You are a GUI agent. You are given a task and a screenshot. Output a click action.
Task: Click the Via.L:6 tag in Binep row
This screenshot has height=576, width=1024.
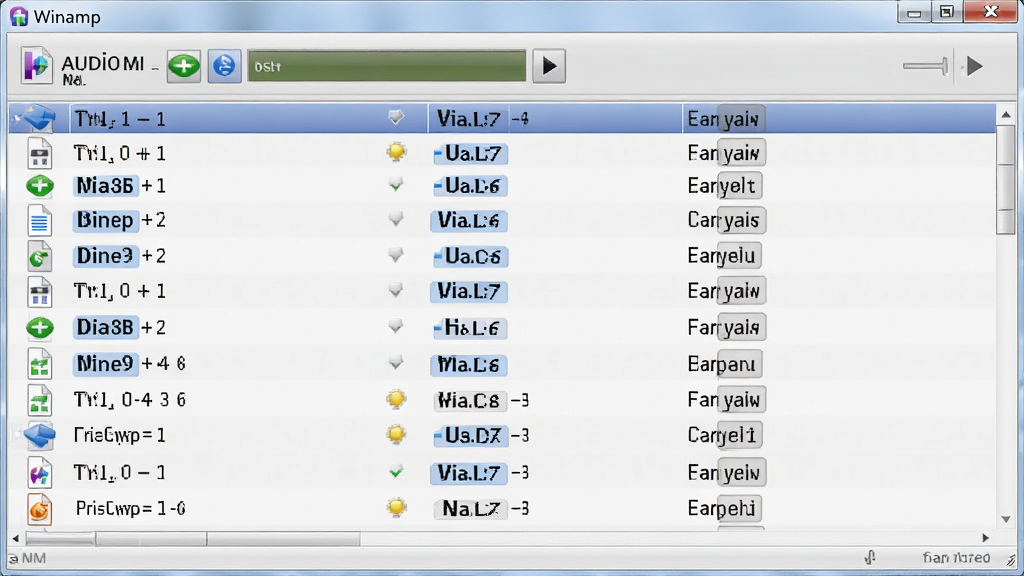coord(468,221)
